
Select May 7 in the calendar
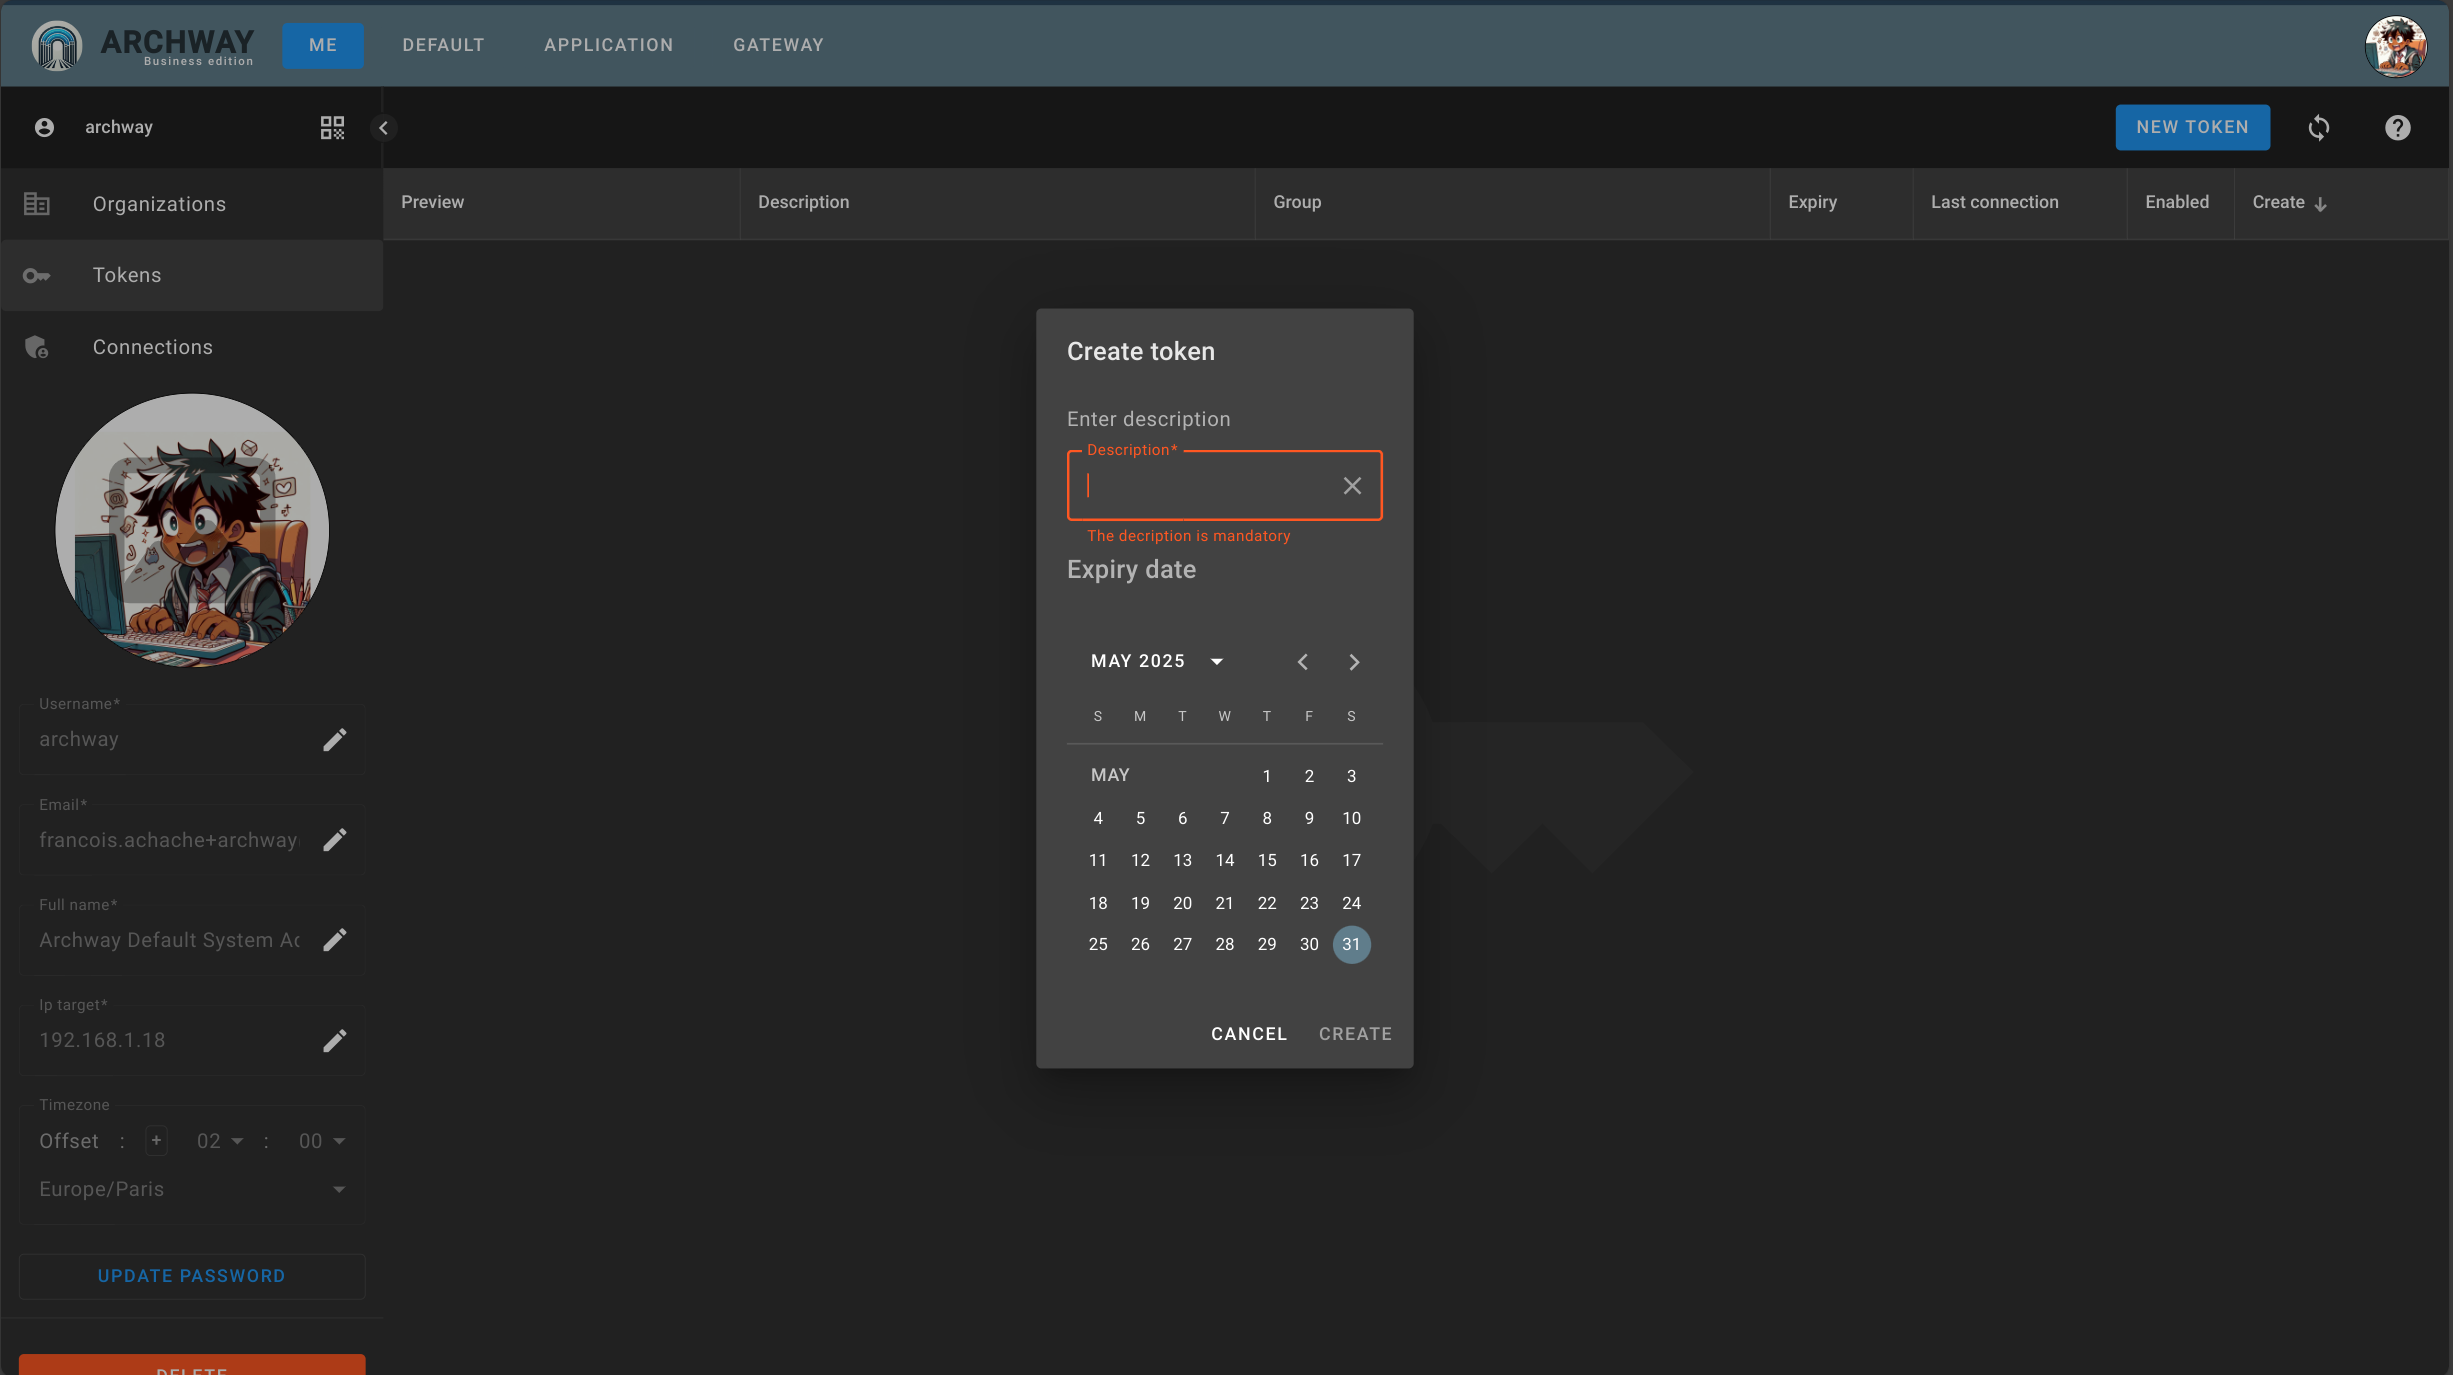click(x=1225, y=818)
